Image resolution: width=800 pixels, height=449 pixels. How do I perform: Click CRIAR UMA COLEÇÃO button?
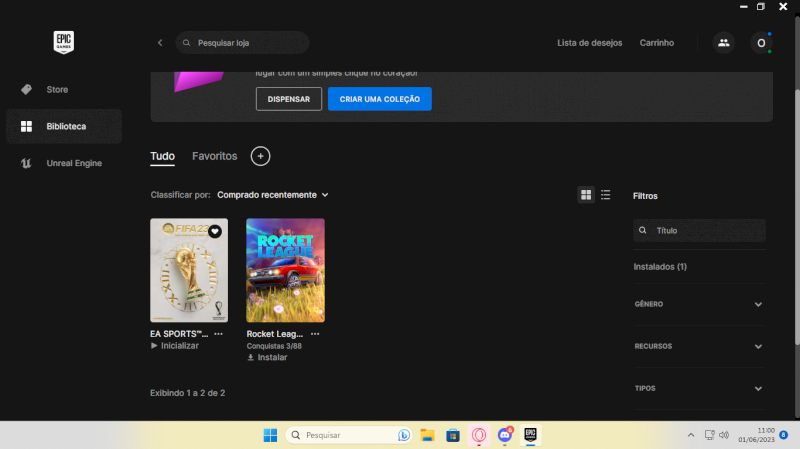tap(380, 99)
